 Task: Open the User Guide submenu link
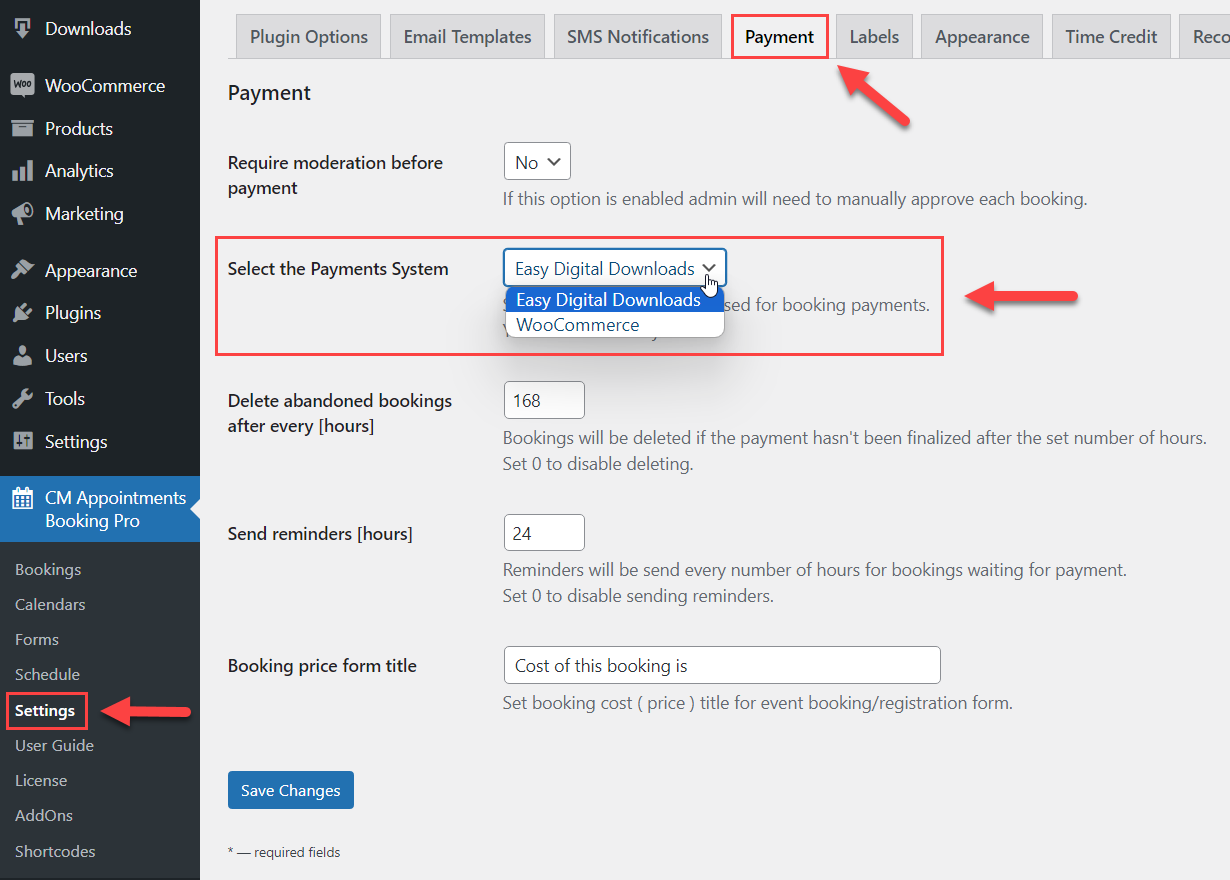(54, 746)
